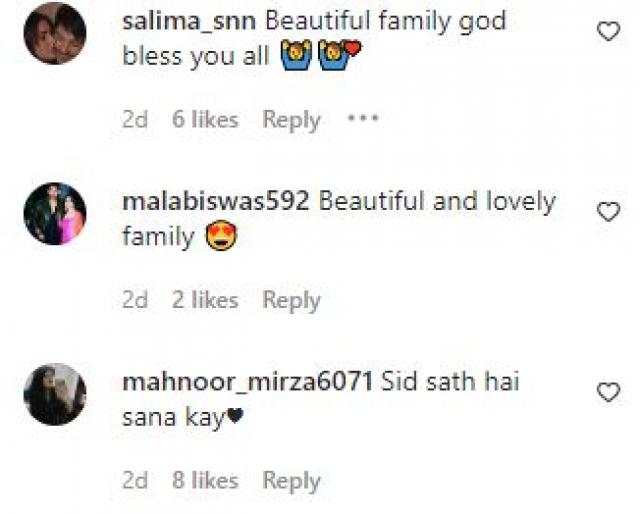Like salima_snn's comment with the heart
The height and width of the screenshot is (514, 640).
[608, 31]
